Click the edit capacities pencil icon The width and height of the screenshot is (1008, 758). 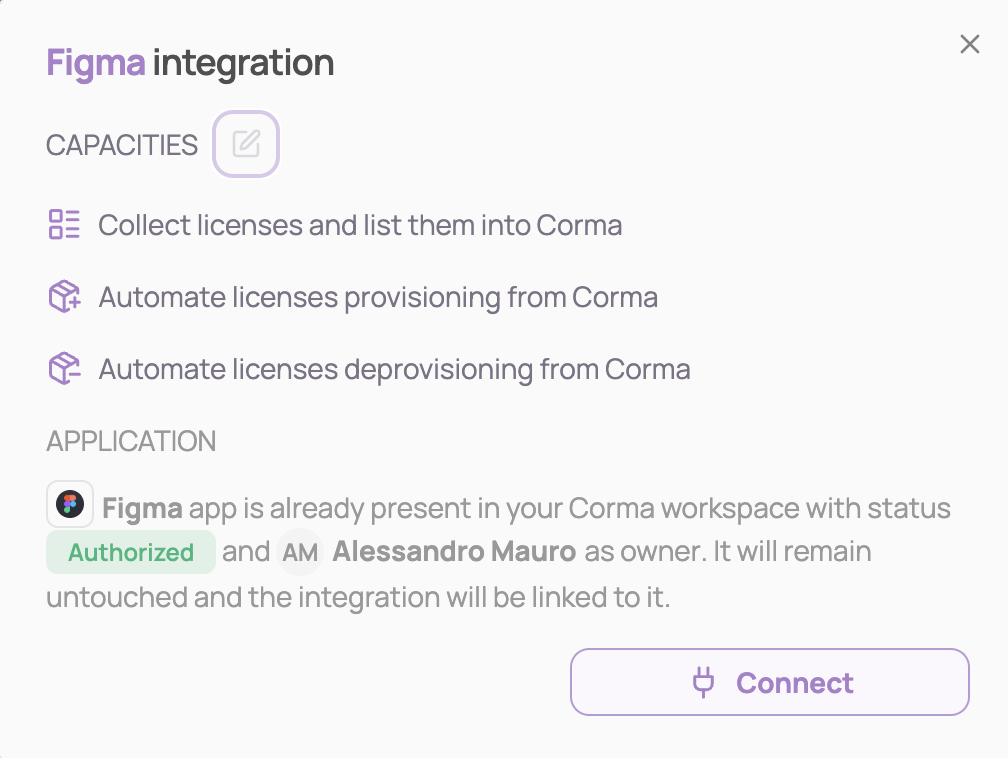[246, 144]
